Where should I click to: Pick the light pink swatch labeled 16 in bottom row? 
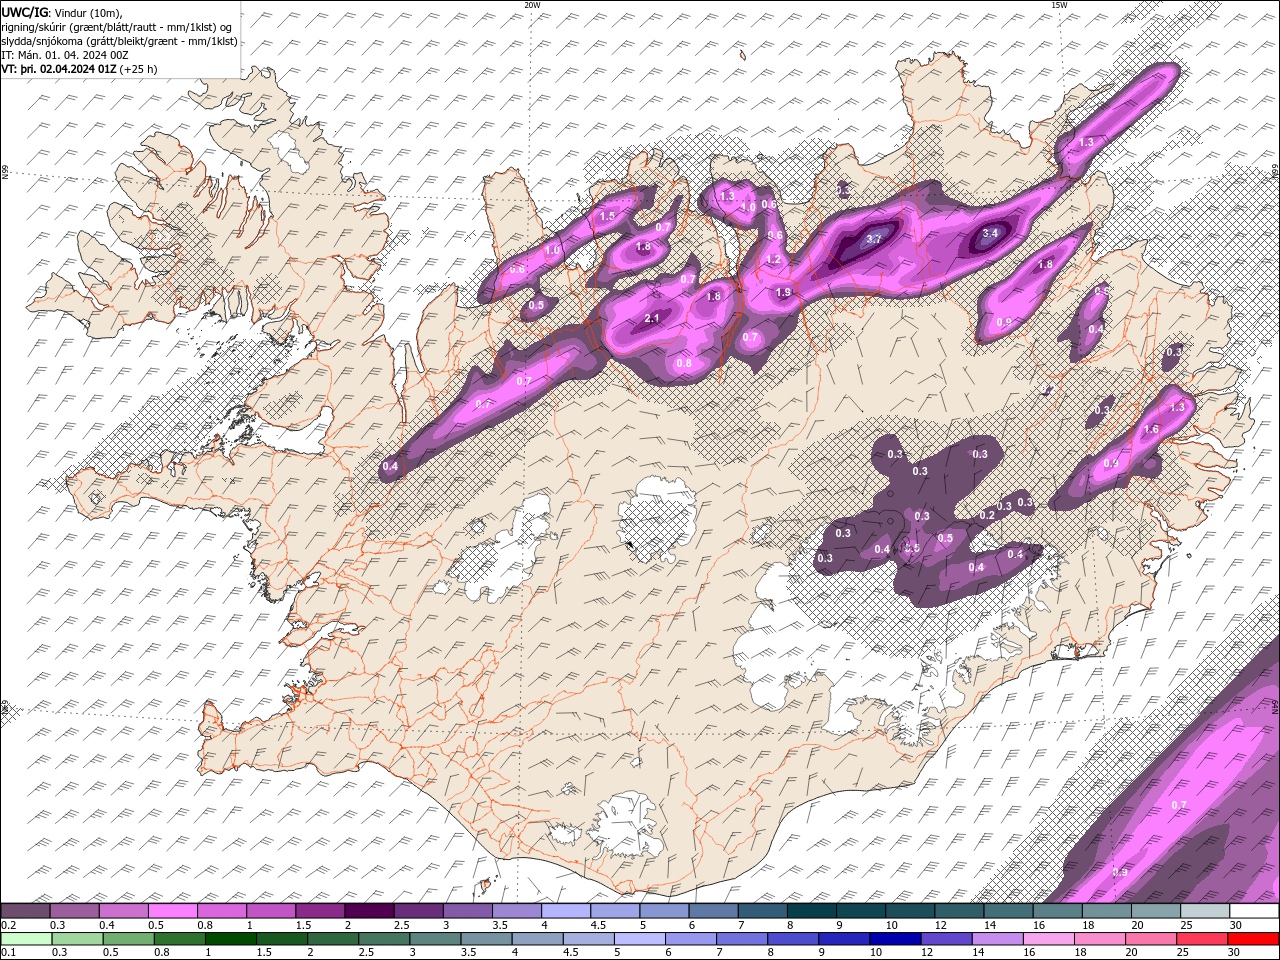point(1050,939)
